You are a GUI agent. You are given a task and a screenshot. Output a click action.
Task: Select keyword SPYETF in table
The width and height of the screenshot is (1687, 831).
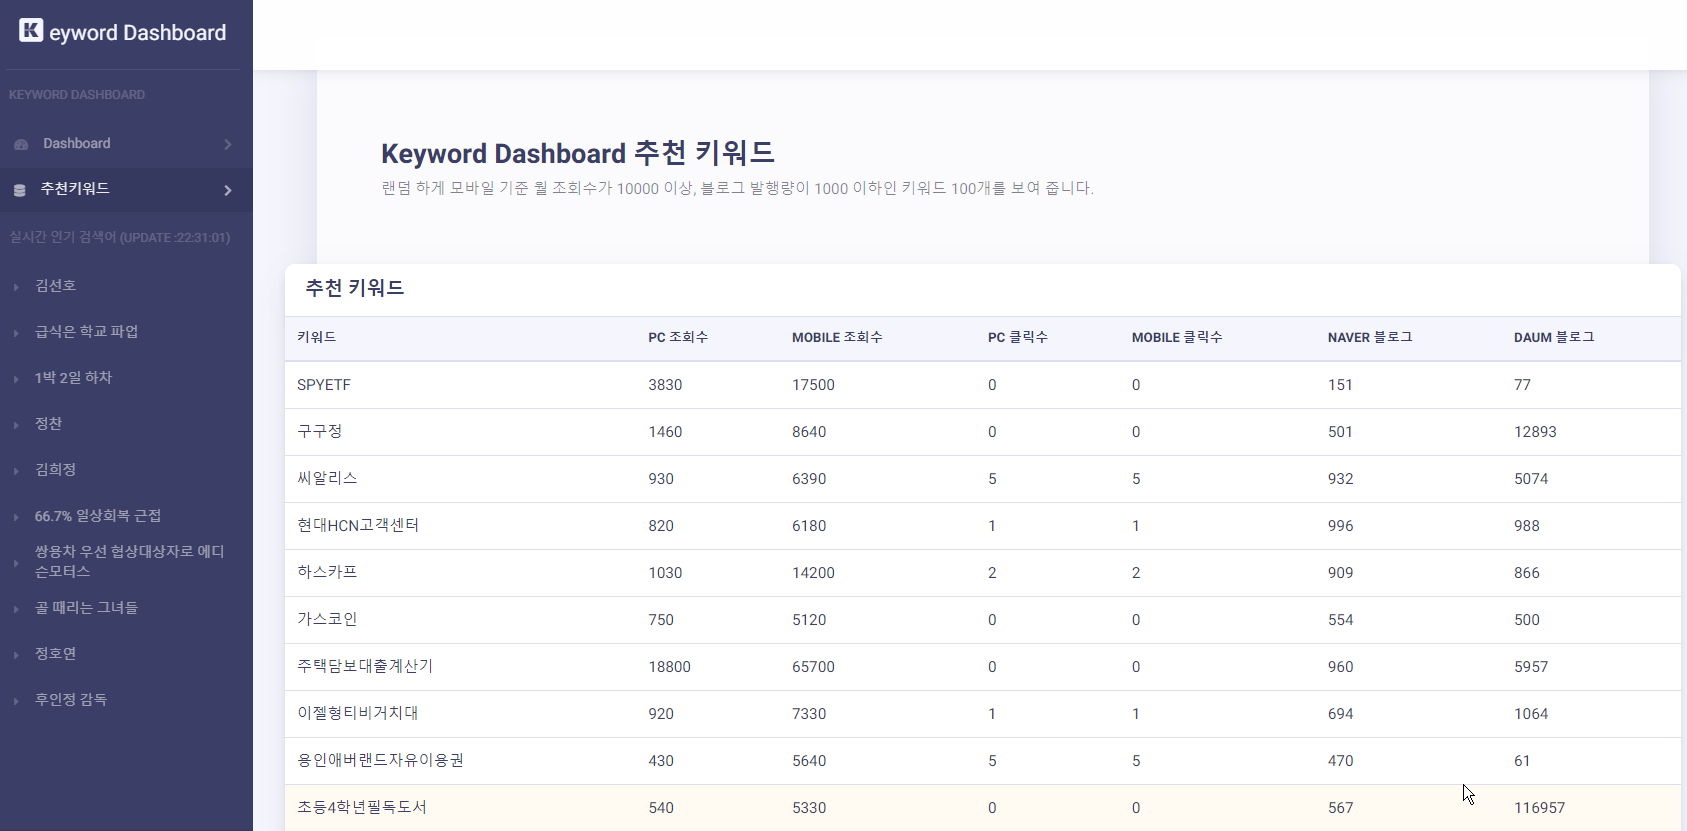[x=324, y=385]
